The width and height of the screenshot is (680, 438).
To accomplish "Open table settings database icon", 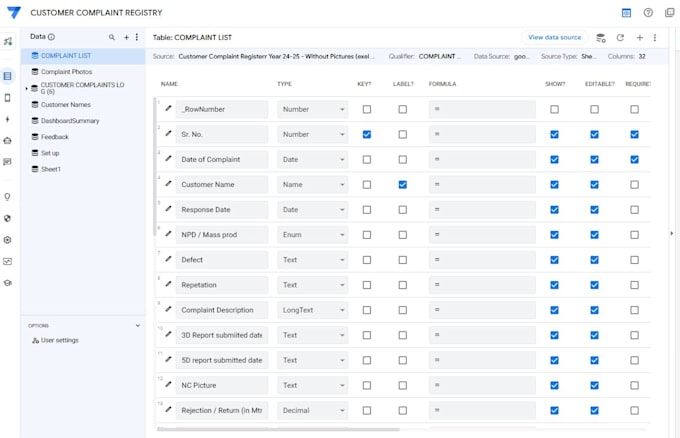I will (x=601, y=38).
